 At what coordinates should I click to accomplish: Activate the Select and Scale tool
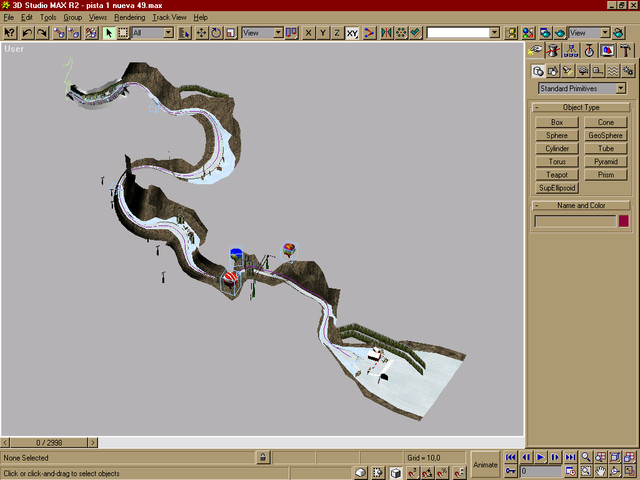(x=231, y=33)
